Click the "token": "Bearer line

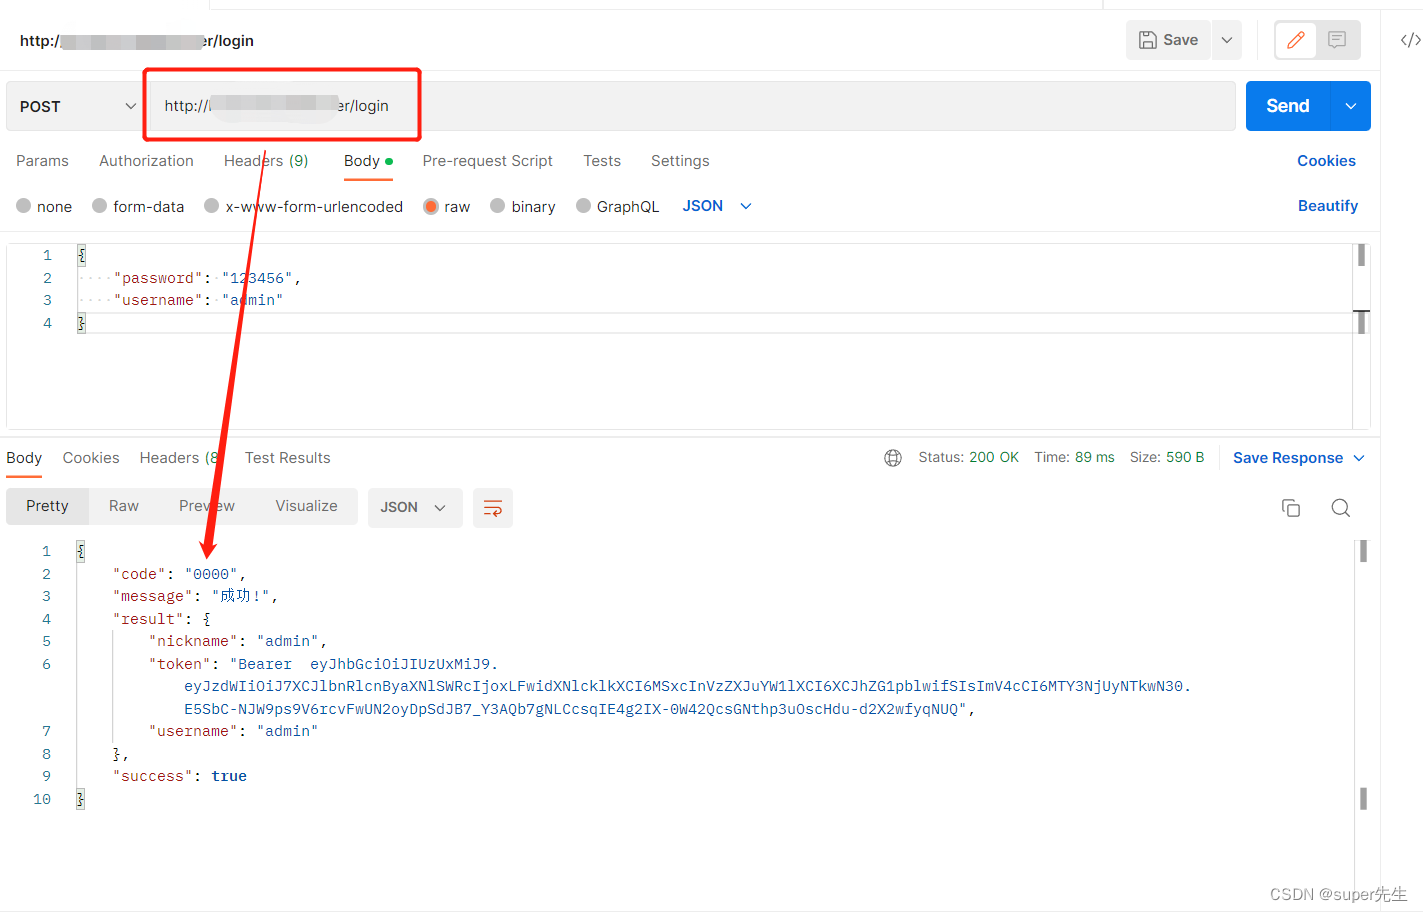[323, 664]
